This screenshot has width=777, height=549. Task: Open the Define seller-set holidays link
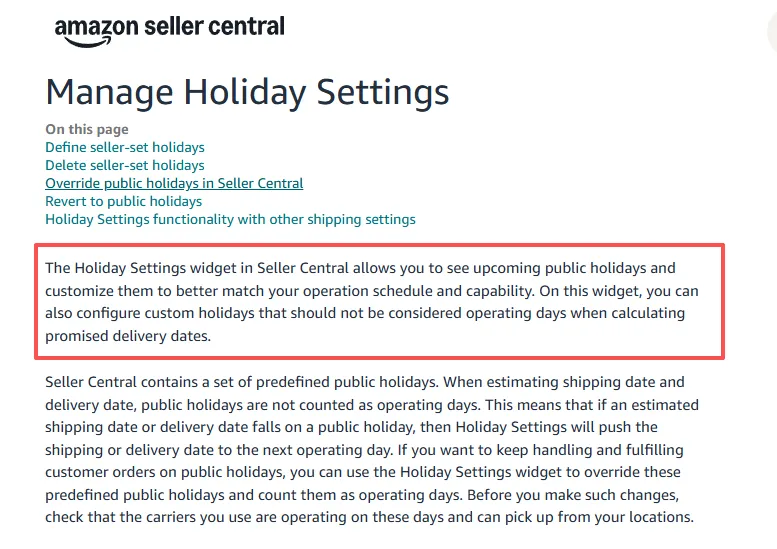coord(125,147)
